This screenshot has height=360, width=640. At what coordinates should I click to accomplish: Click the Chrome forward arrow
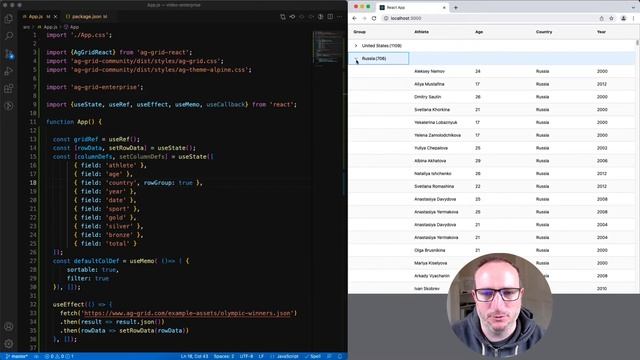tap(364, 18)
